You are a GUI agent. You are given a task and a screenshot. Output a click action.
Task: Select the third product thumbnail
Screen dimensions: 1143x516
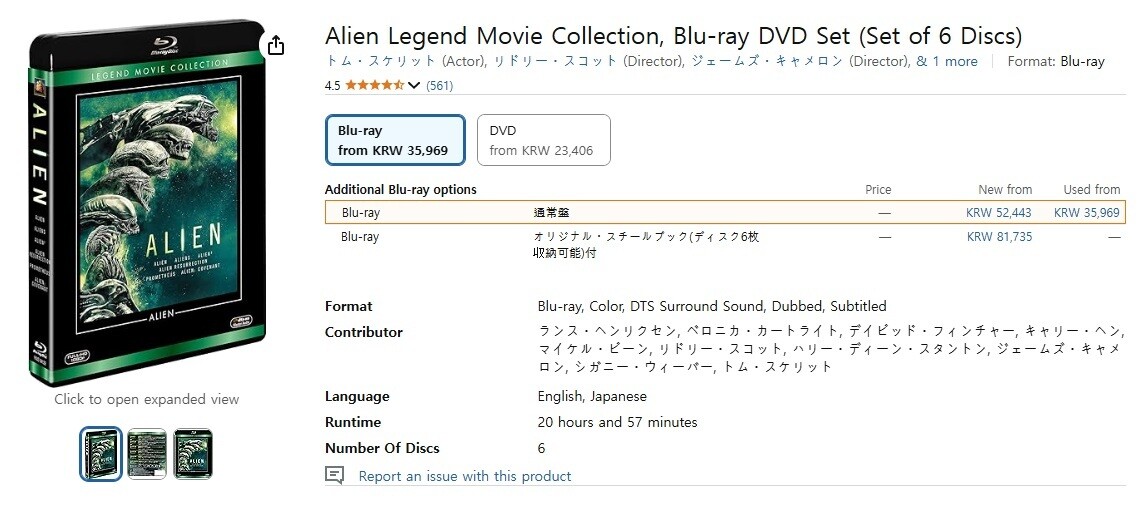pyautogui.click(x=193, y=454)
